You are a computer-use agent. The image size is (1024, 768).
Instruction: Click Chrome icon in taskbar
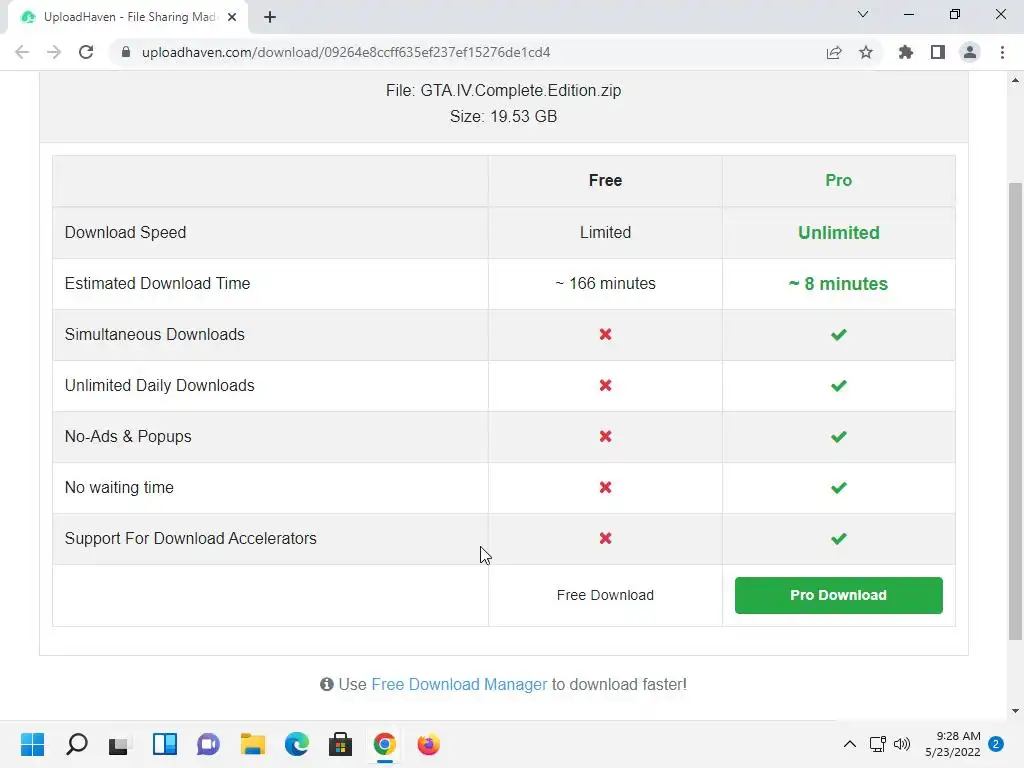pos(385,744)
